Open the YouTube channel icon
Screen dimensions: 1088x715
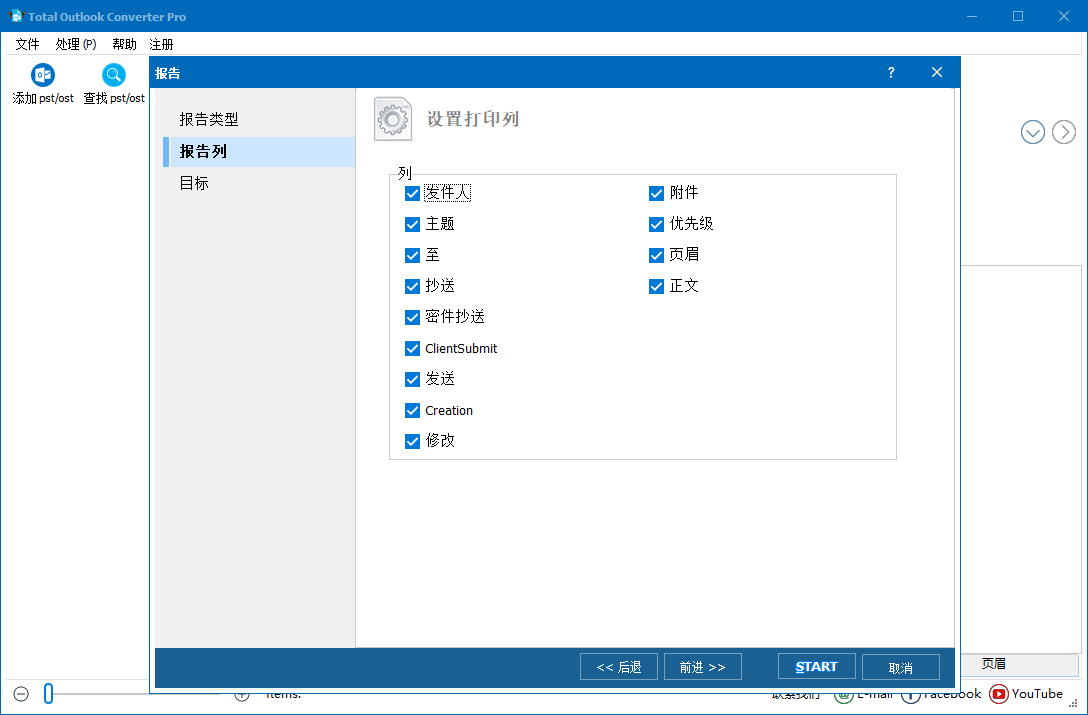[999, 694]
